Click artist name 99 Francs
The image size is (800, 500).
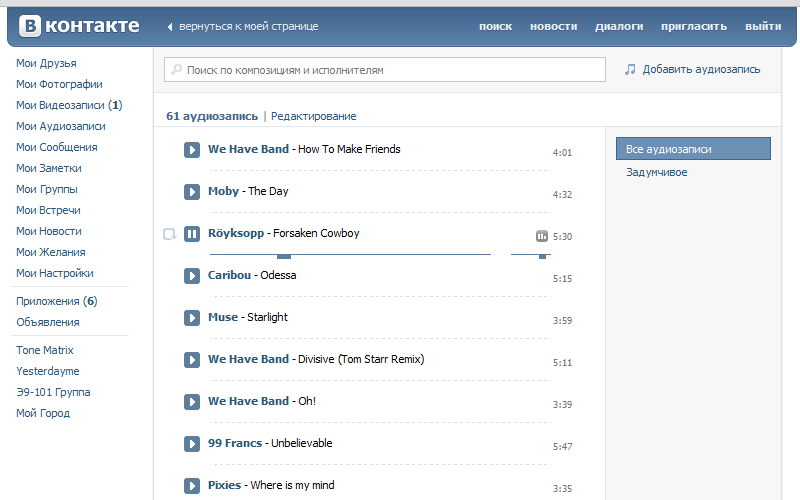[235, 443]
